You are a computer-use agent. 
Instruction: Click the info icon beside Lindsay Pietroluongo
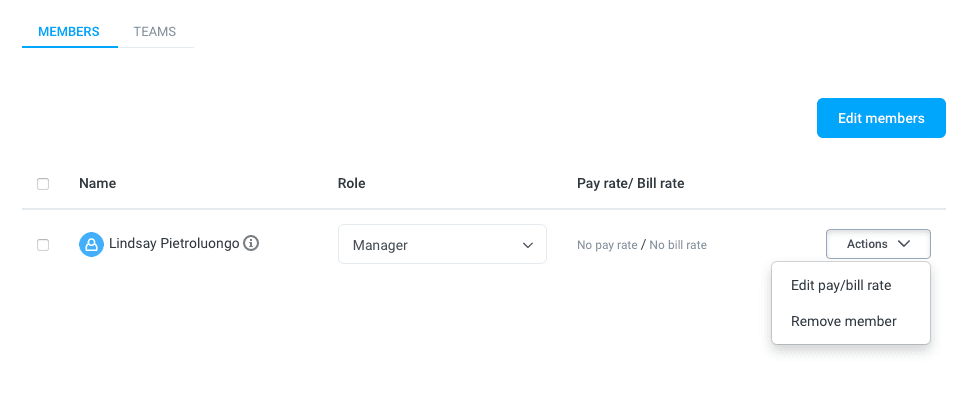(x=251, y=243)
